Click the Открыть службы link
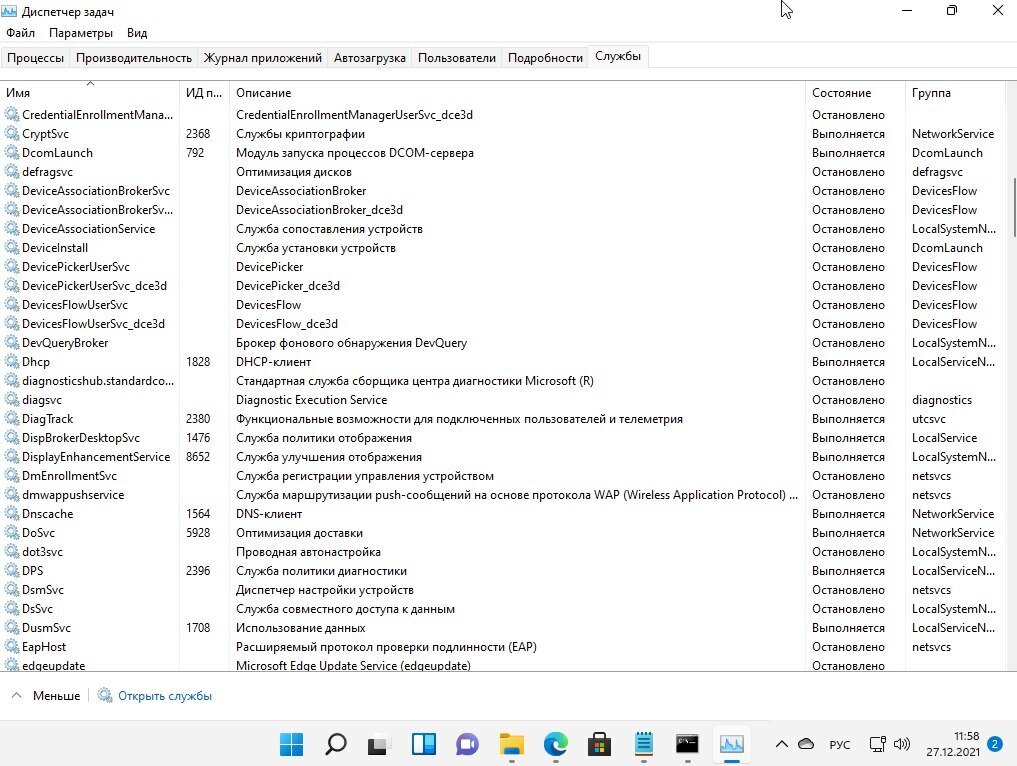 pyautogui.click(x=164, y=696)
